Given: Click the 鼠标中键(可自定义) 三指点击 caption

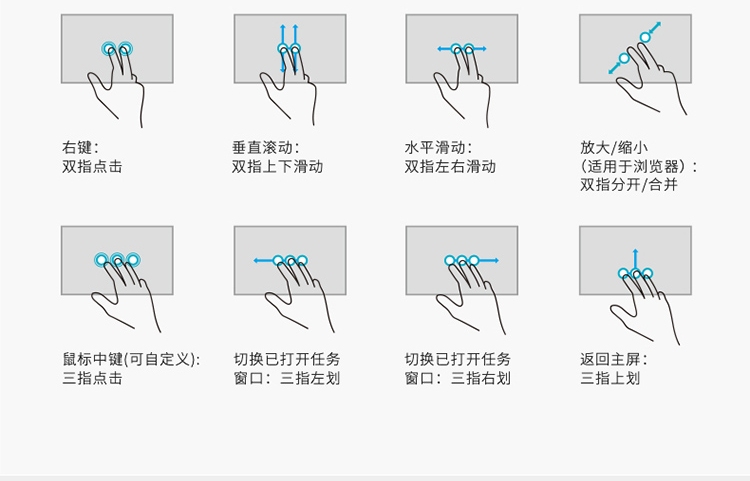Looking at the screenshot, I should [x=131, y=369].
